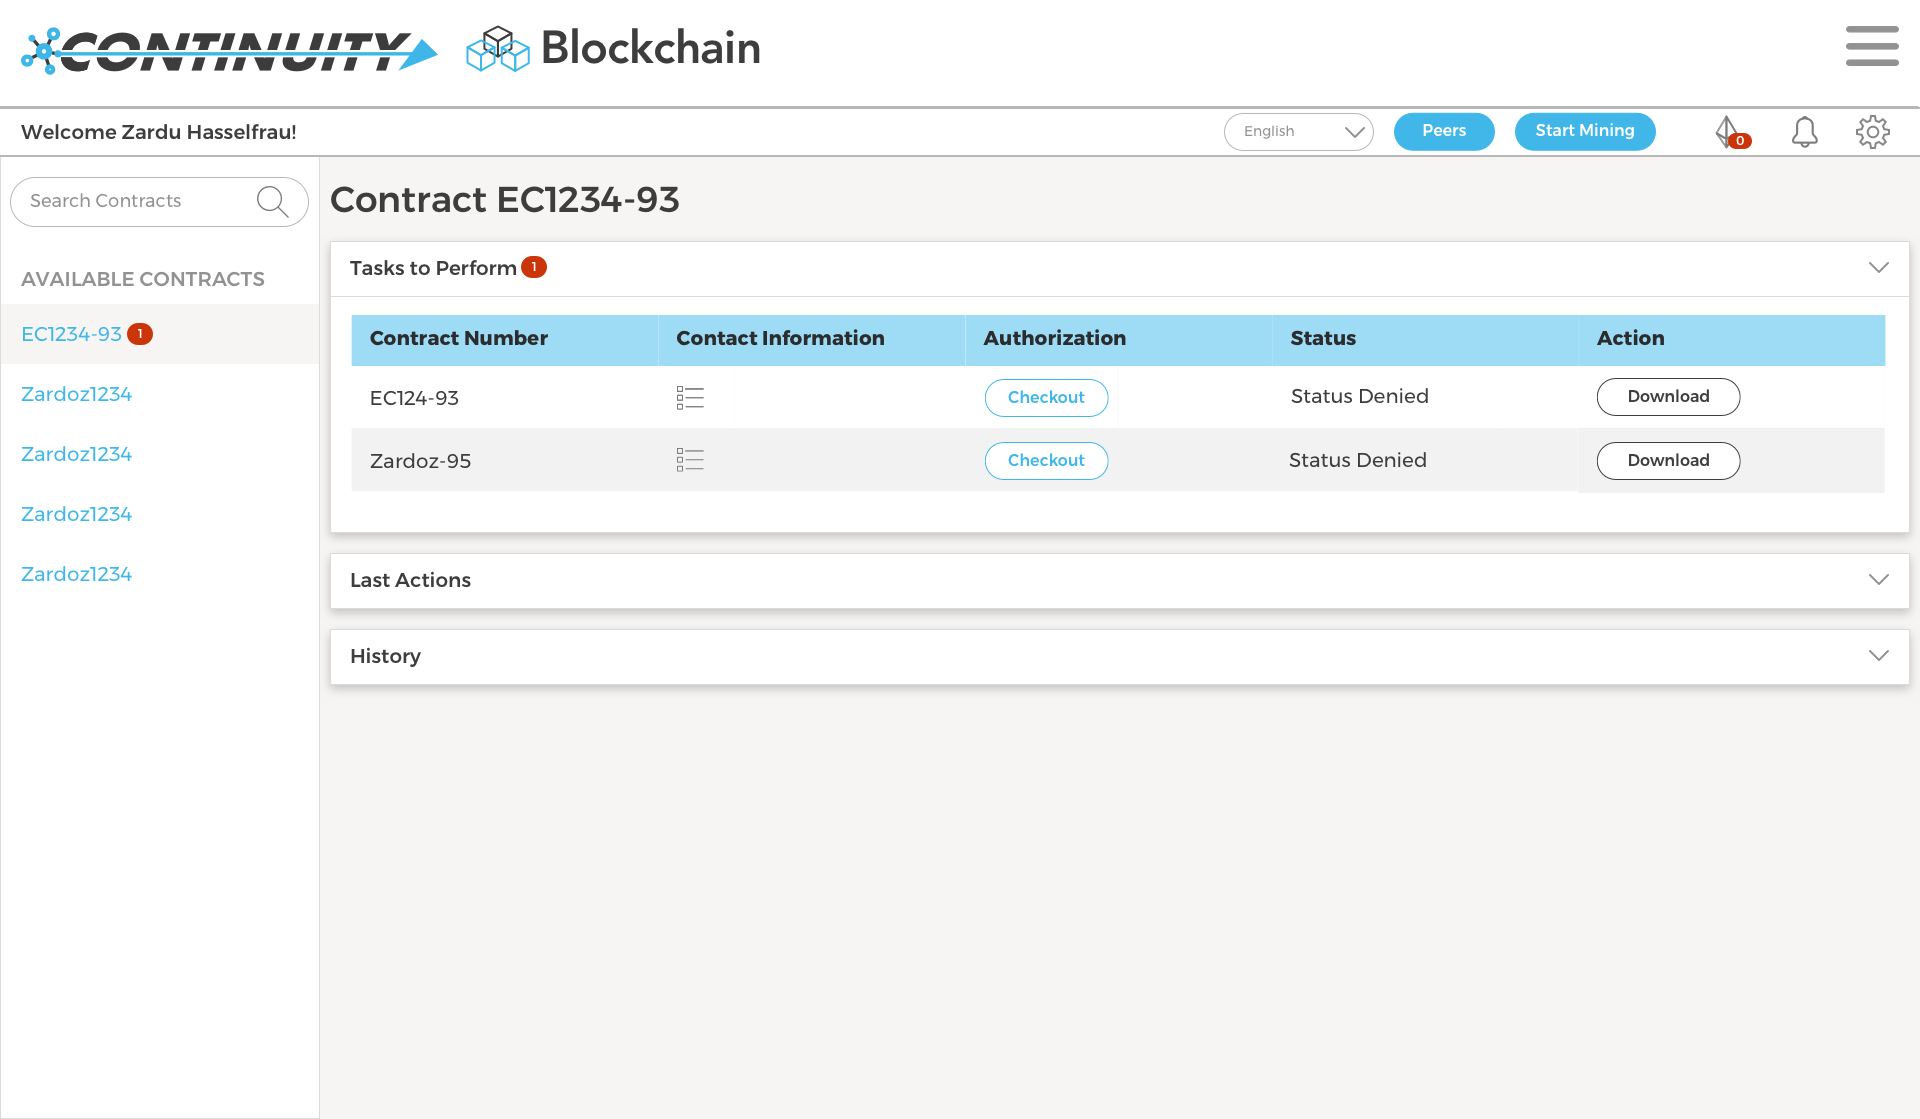The image size is (1920, 1119).
Task: Open the first Zardoz1234 contract link
Action: pyautogui.click(x=77, y=394)
